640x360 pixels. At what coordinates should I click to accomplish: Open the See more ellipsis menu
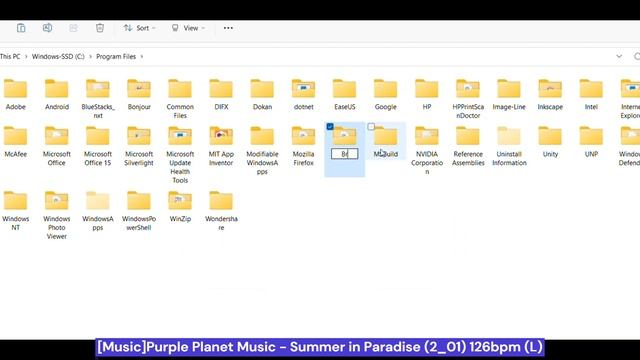point(228,28)
